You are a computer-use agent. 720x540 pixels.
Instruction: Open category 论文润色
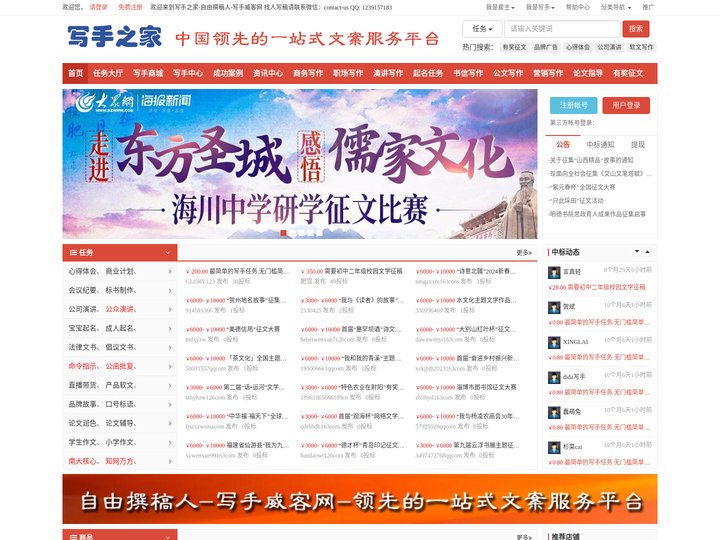coord(84,423)
